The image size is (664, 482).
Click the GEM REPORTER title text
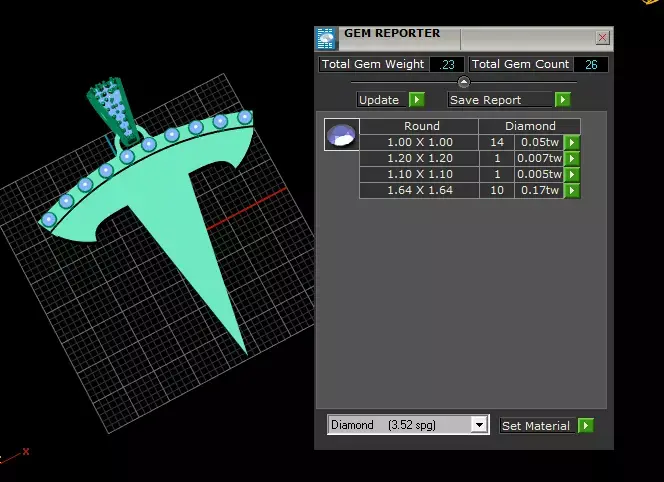[x=392, y=33]
